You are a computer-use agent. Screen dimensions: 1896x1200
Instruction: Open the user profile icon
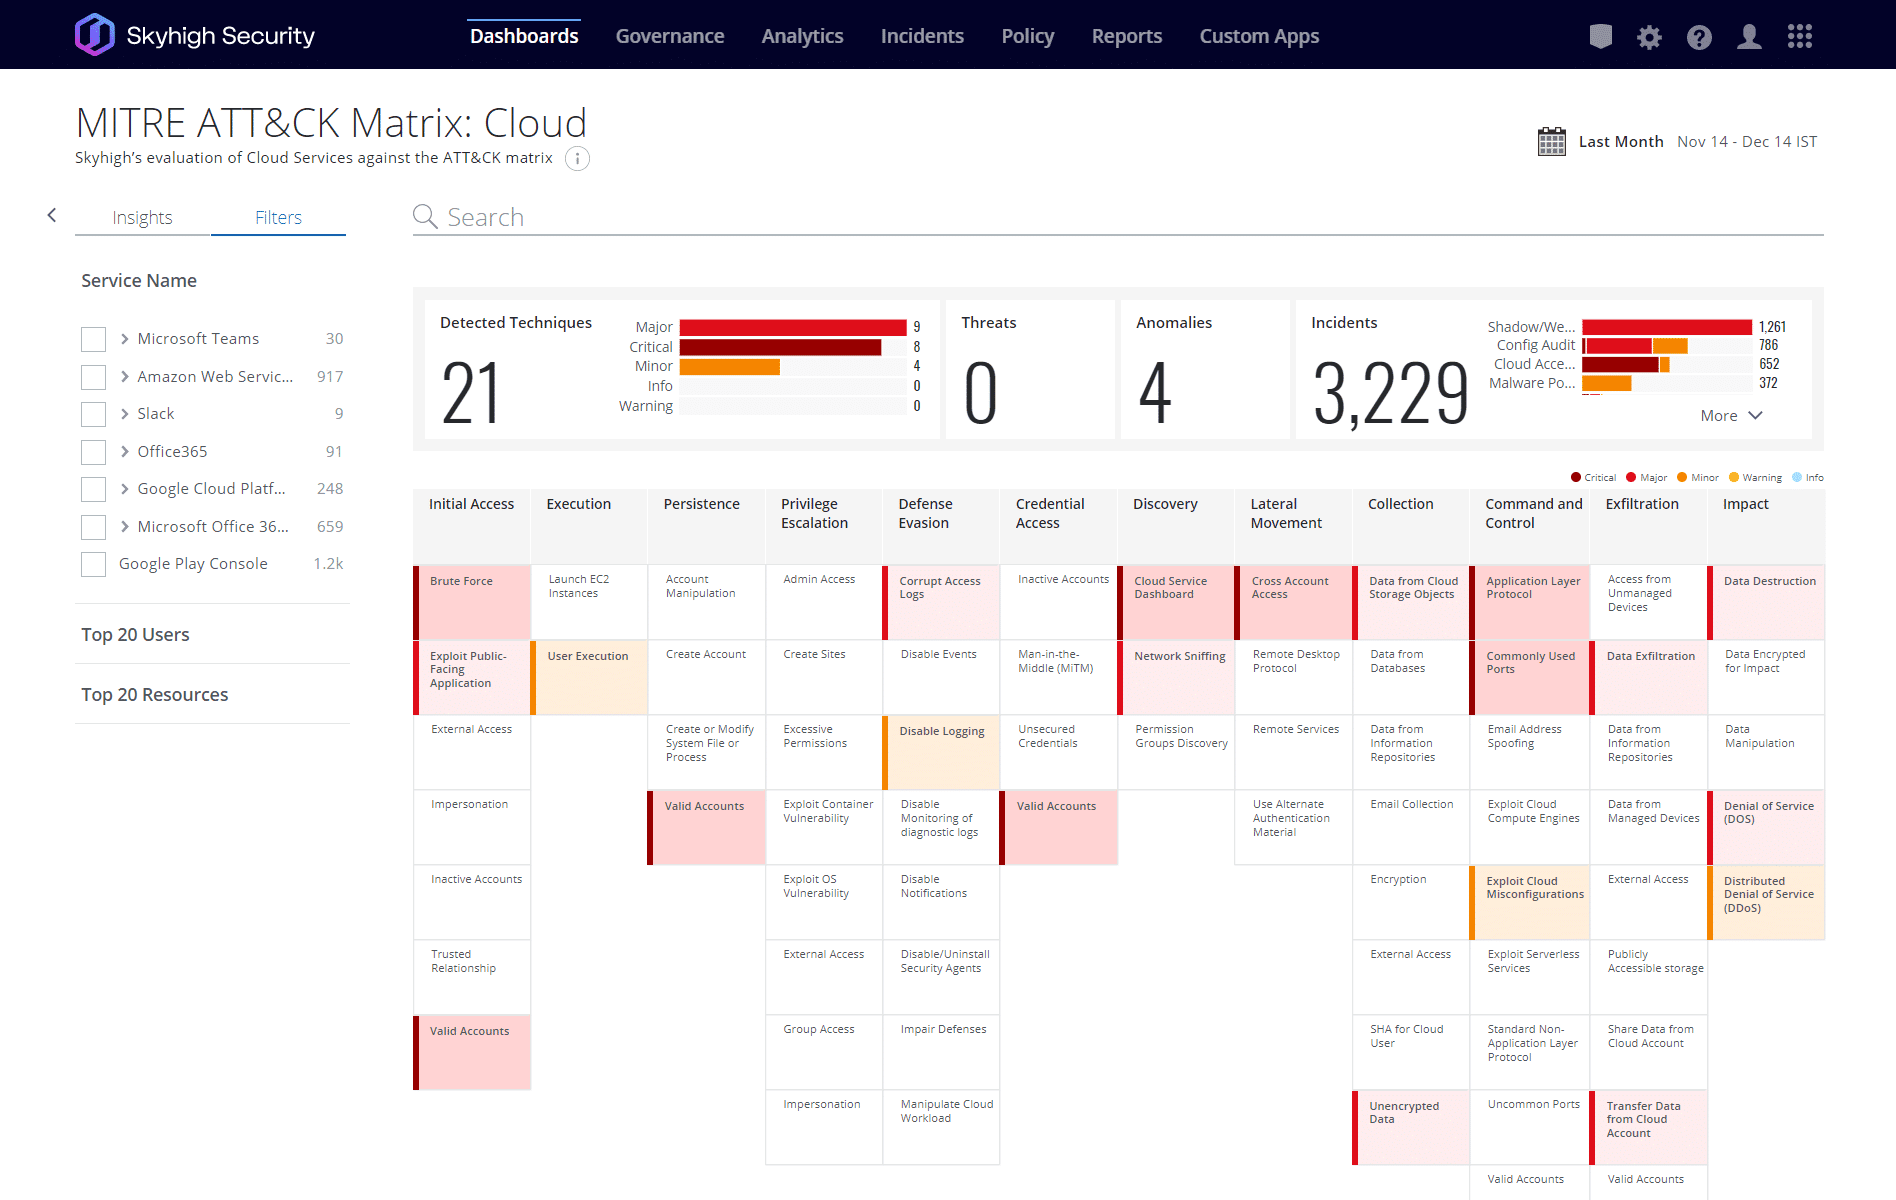click(x=1749, y=37)
